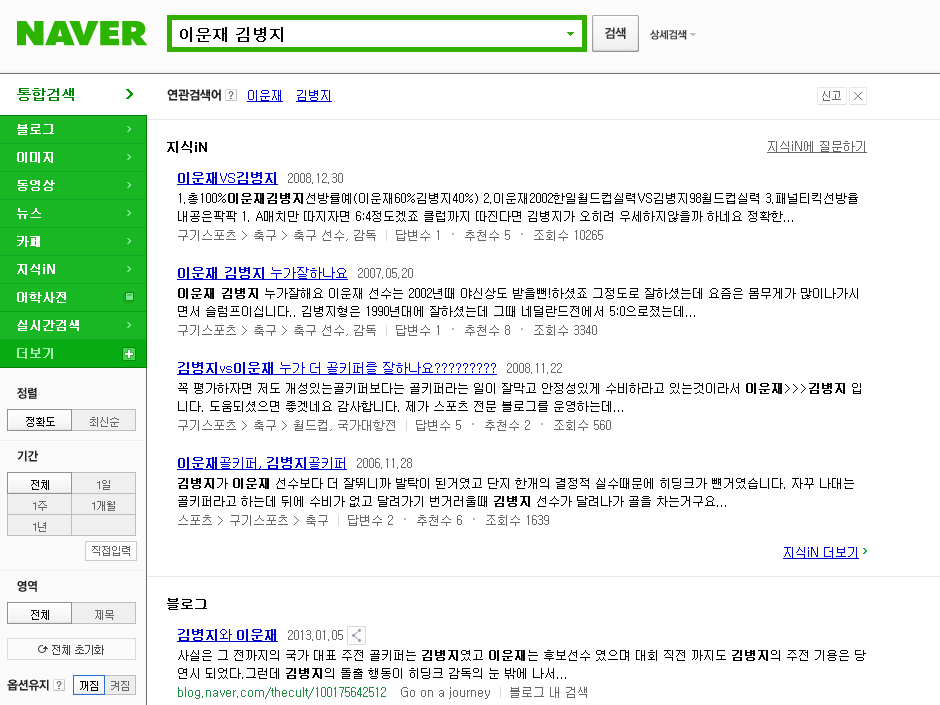
Task: Click the chevron arrow on the 블로그 row
Action: (129, 129)
